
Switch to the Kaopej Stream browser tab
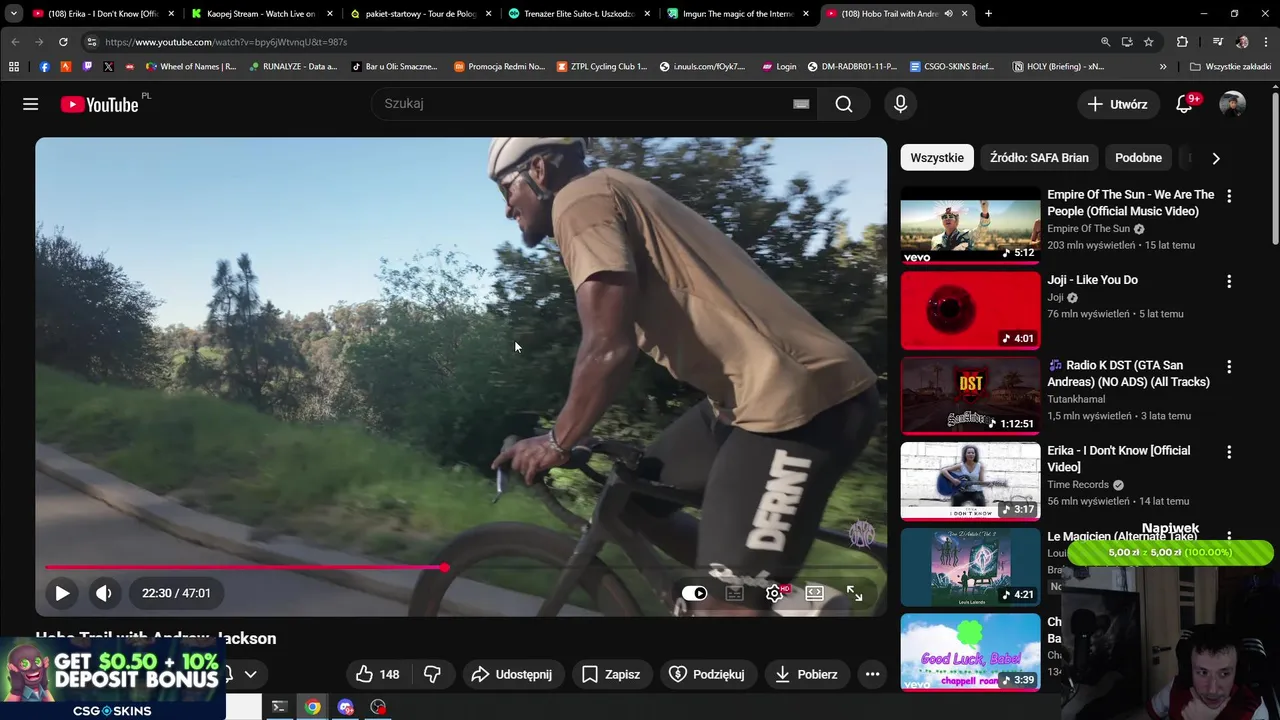click(x=260, y=14)
